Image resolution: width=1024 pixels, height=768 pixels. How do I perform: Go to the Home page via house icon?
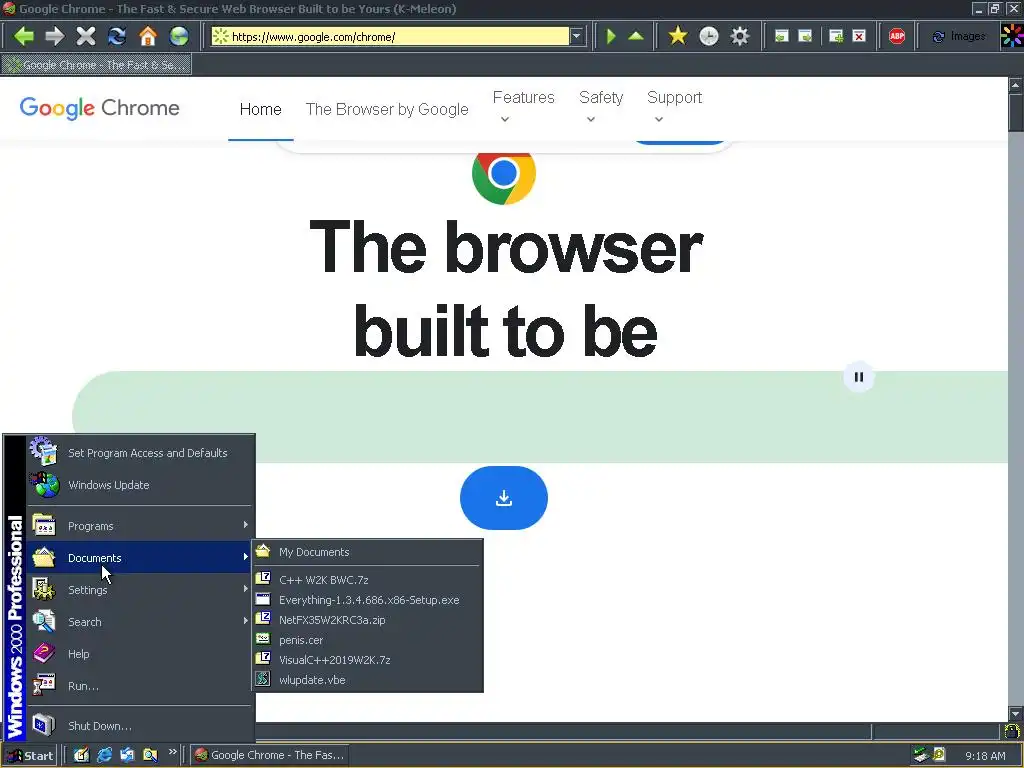[x=148, y=36]
